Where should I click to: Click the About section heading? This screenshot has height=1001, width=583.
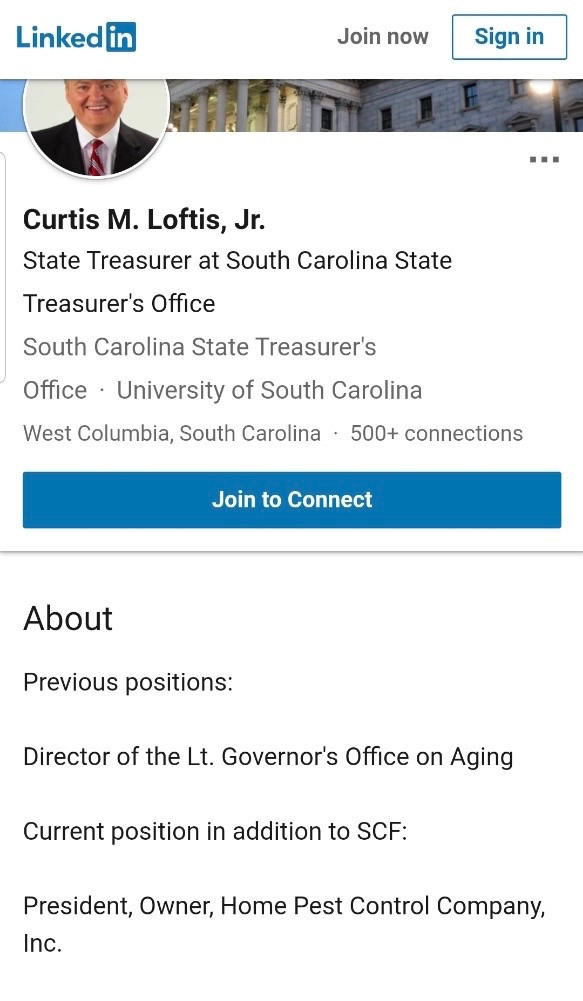click(x=68, y=619)
